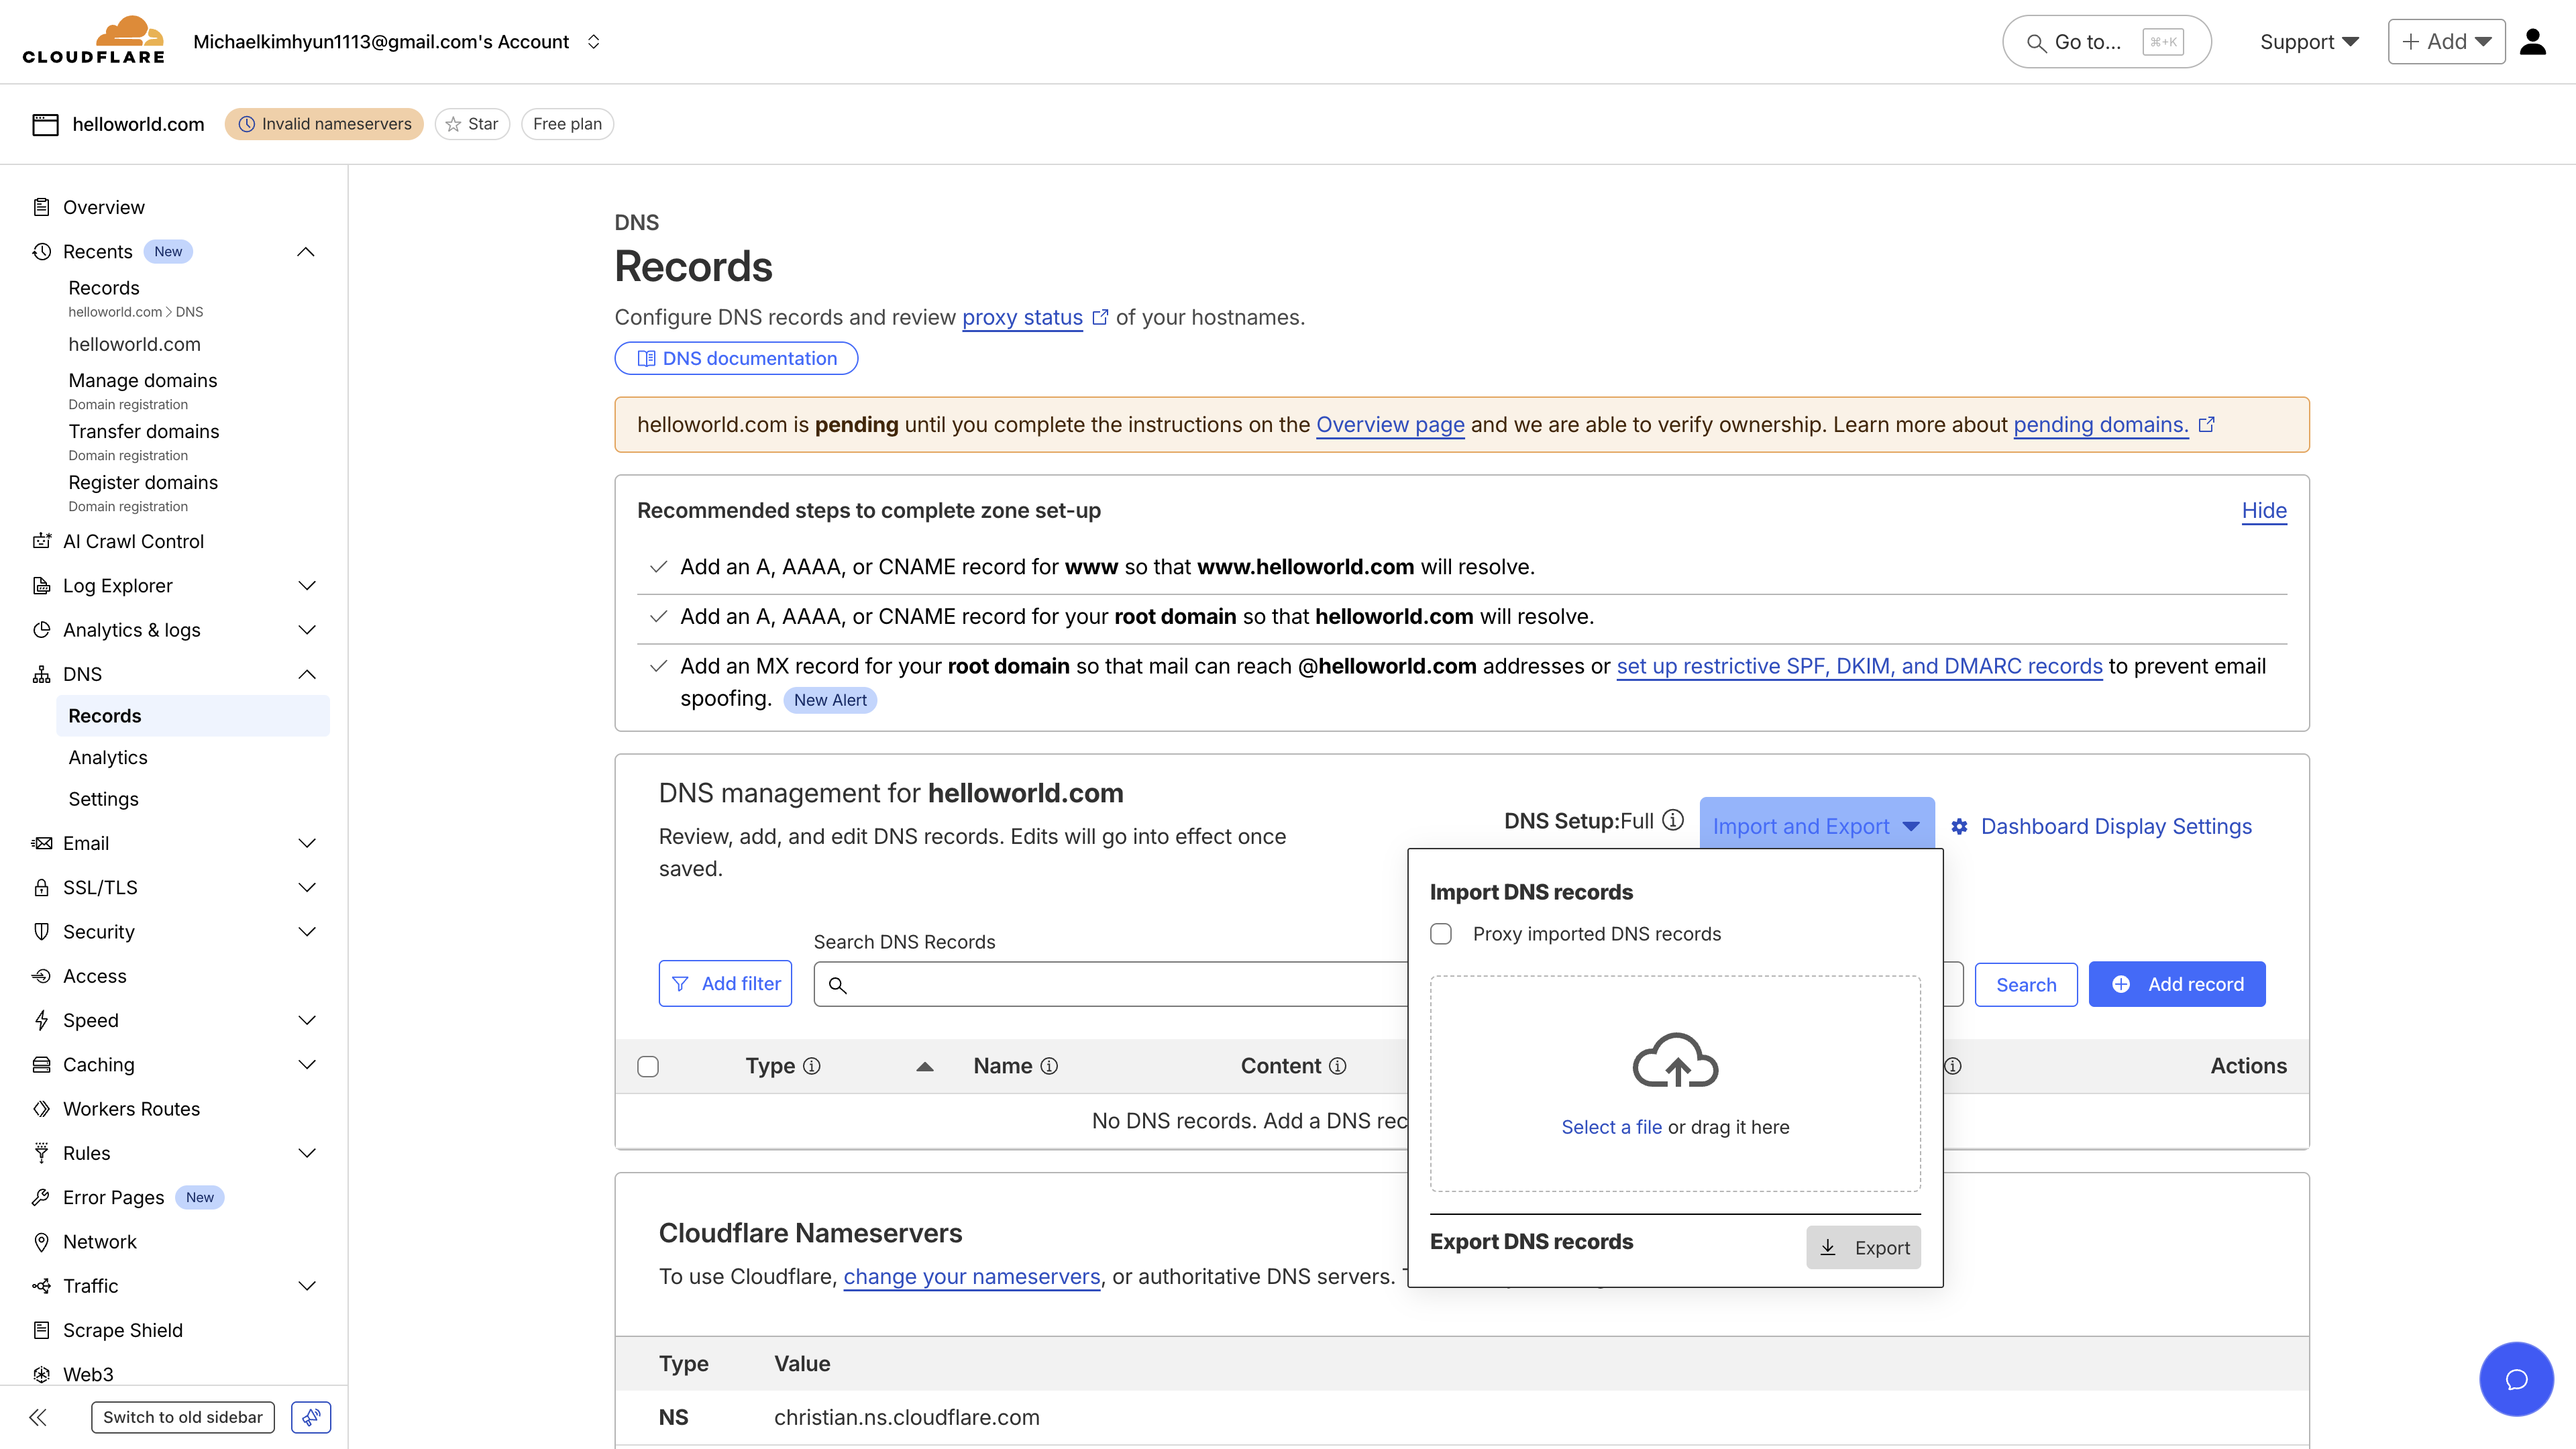Click the Cloudflare logo

tap(94, 40)
